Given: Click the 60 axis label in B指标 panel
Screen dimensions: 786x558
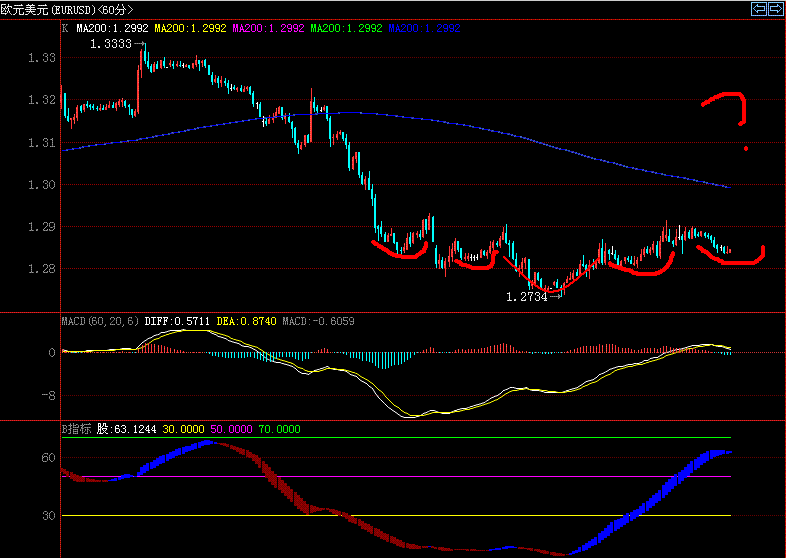Looking at the screenshot, I should click(49, 458).
